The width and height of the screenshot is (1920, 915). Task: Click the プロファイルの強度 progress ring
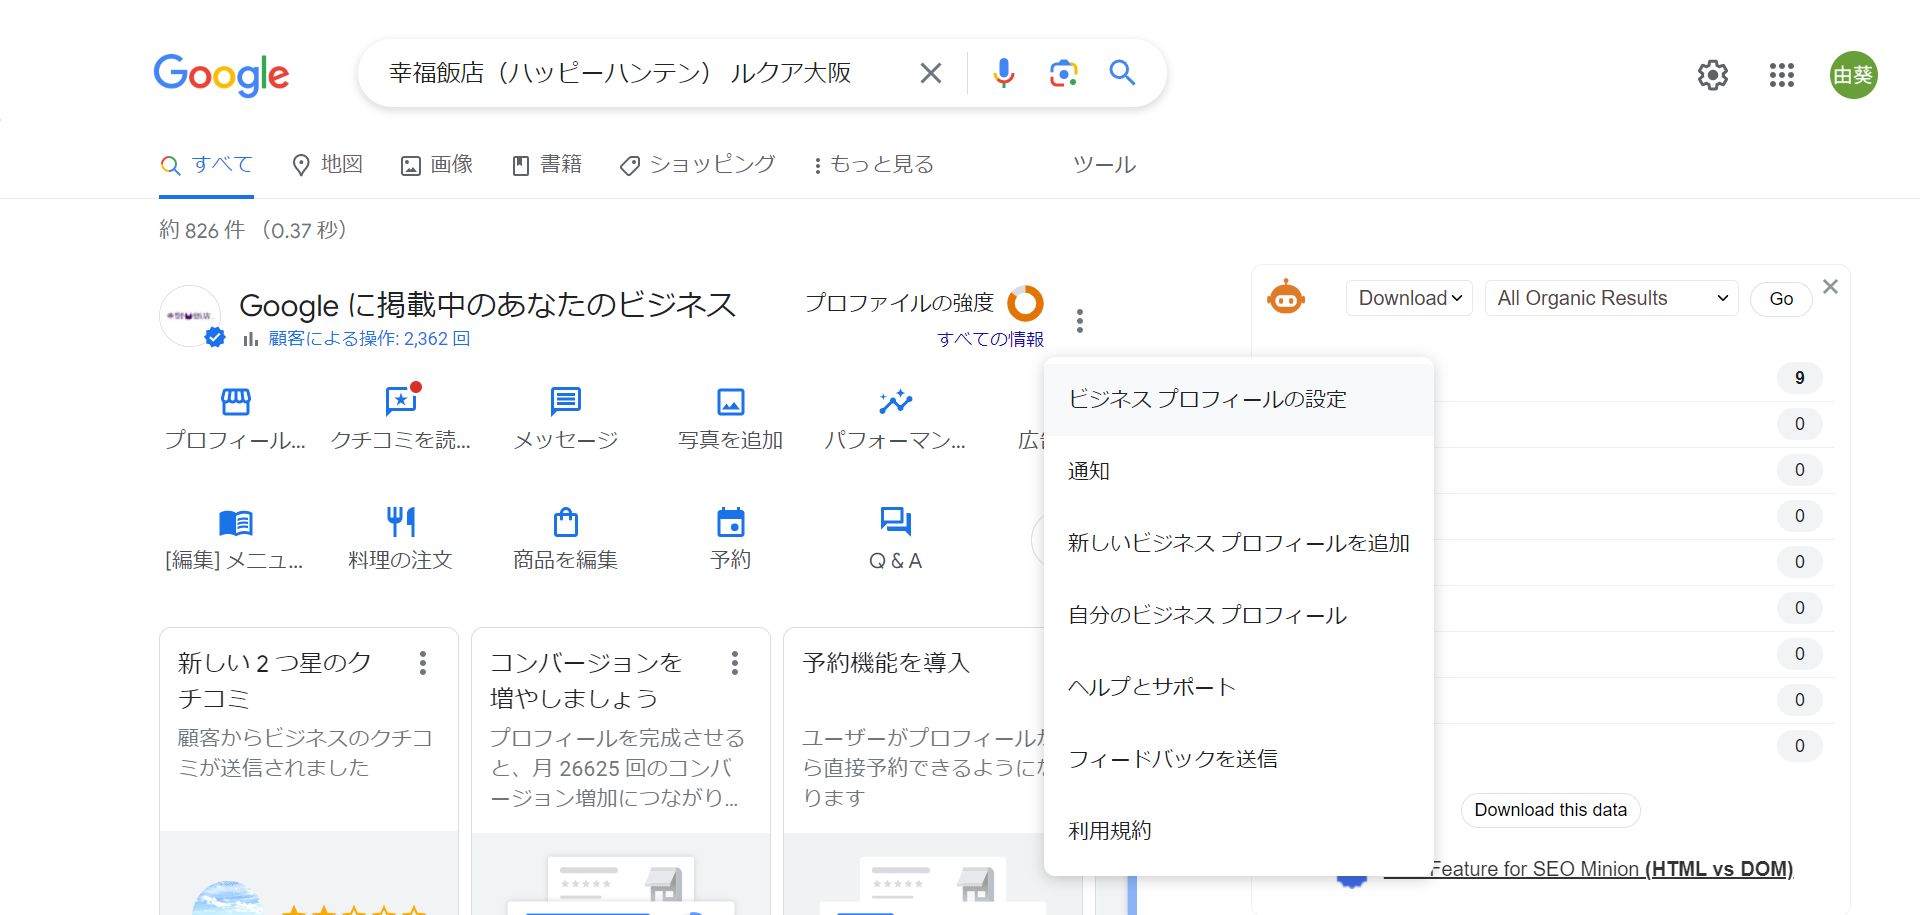point(1025,303)
